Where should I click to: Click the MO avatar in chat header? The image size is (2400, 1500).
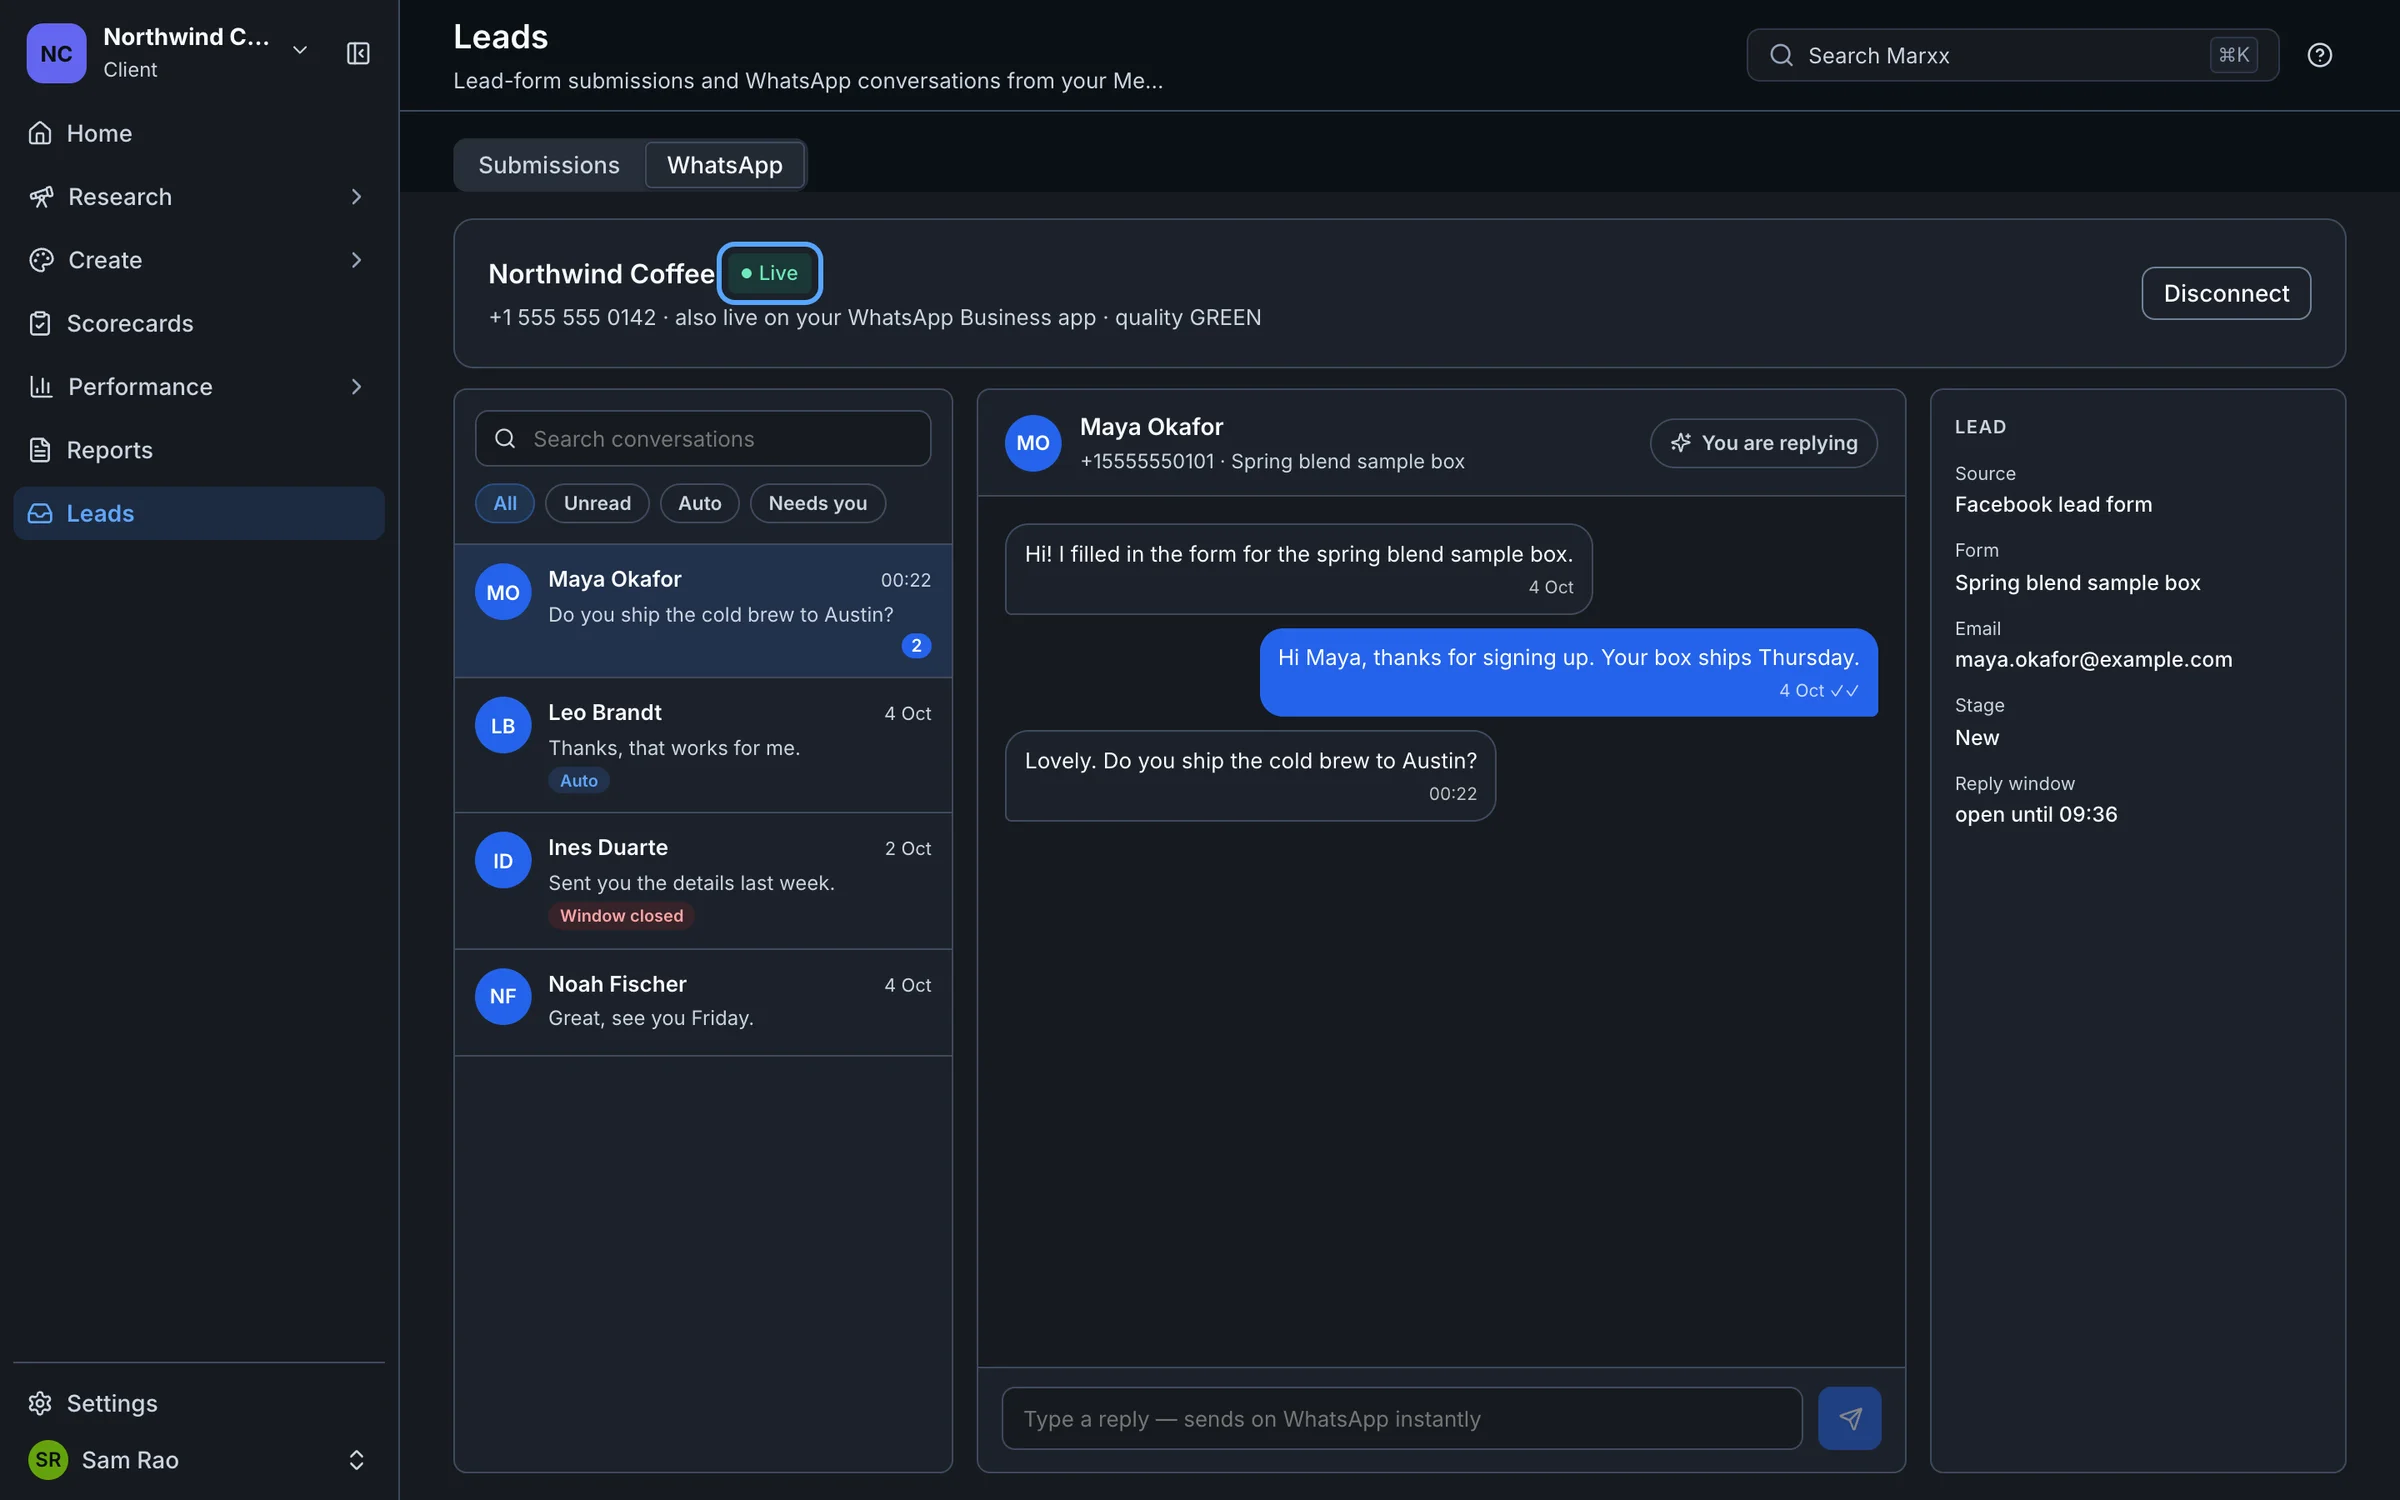[x=1033, y=443]
